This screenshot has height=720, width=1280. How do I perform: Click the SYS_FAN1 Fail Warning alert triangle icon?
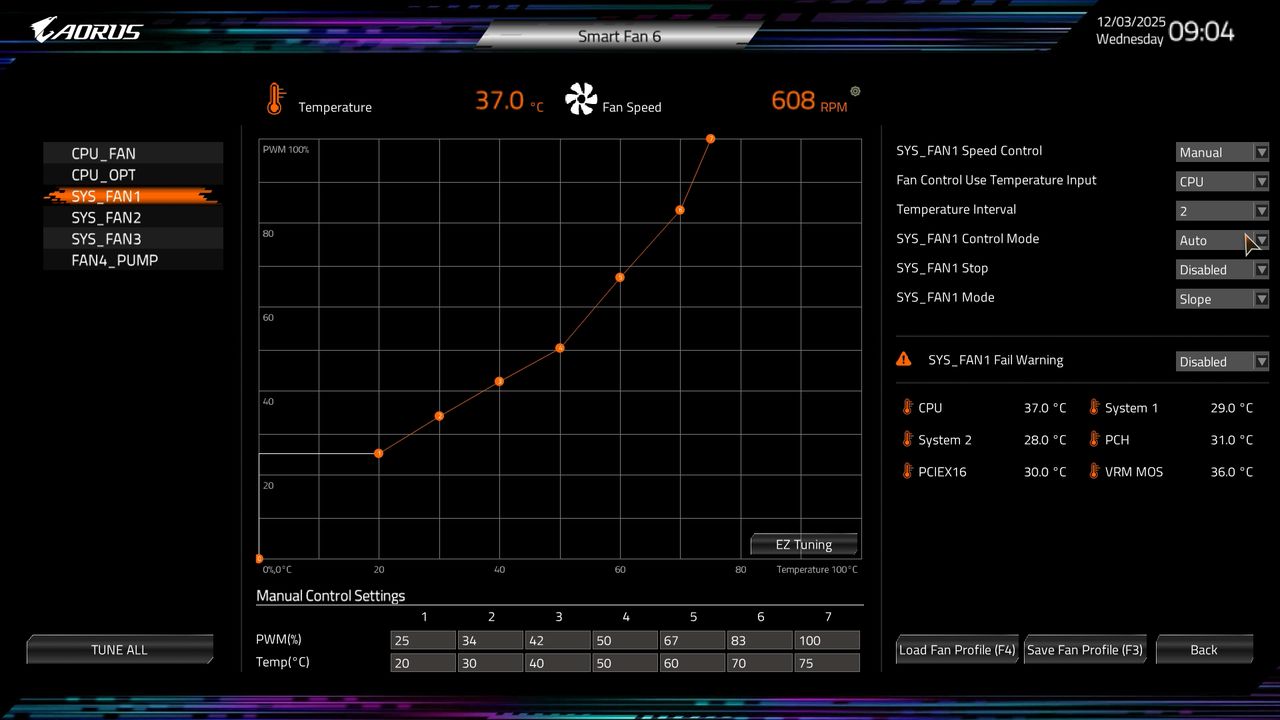[904, 358]
